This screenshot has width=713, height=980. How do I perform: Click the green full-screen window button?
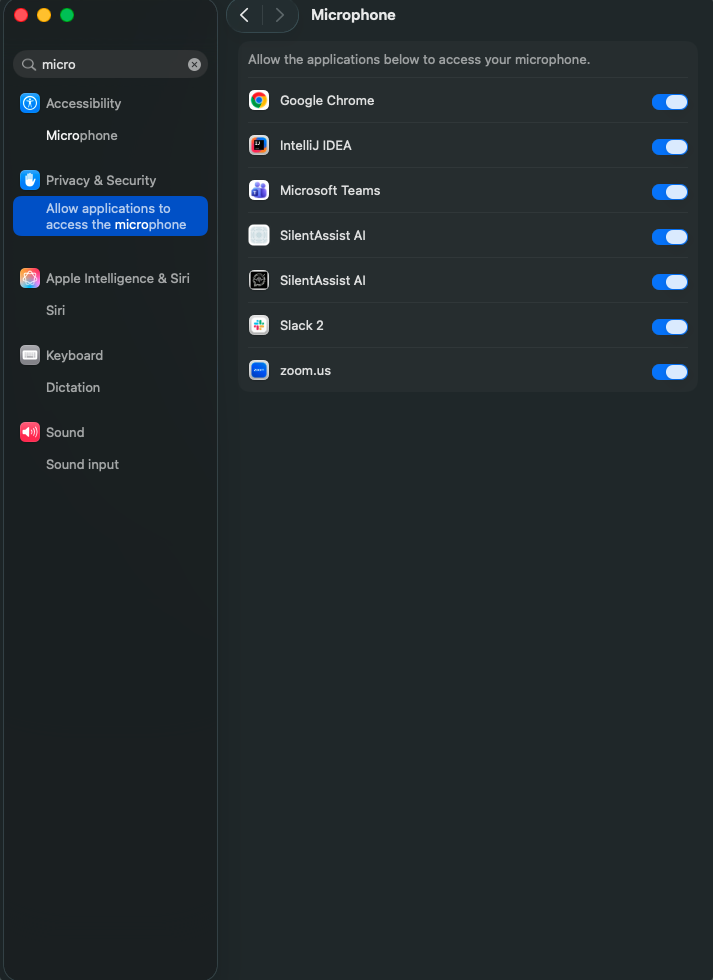pyautogui.click(x=67, y=15)
